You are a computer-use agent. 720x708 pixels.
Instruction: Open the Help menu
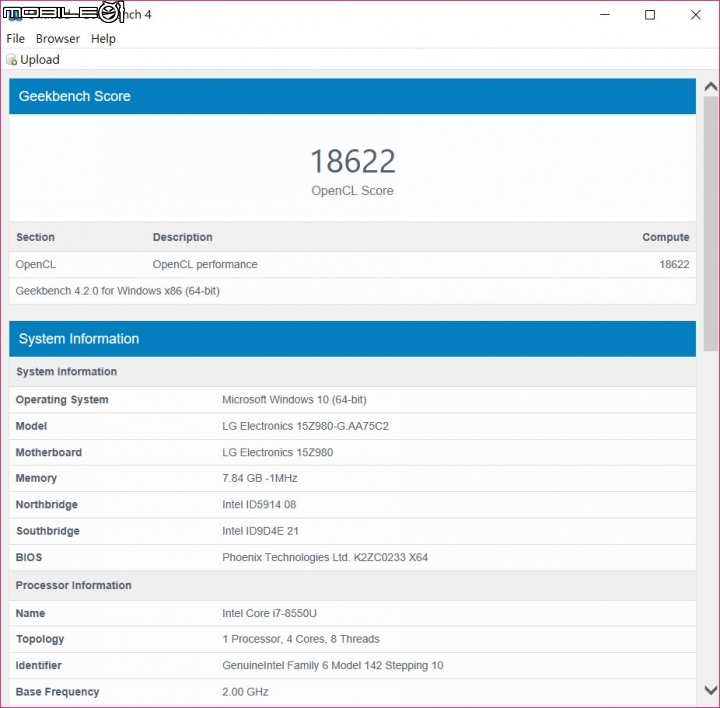coord(103,39)
